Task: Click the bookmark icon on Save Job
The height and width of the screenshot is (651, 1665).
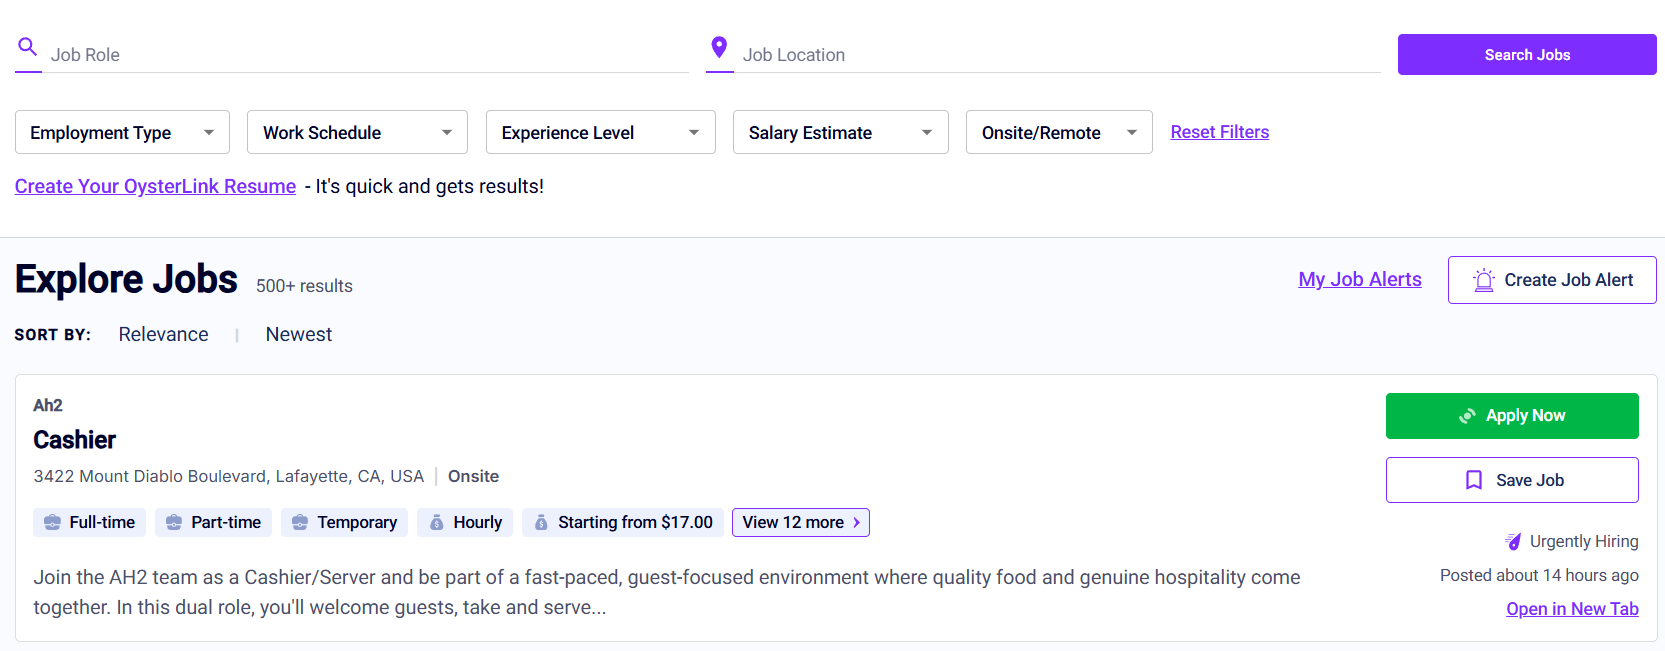Action: [1474, 480]
